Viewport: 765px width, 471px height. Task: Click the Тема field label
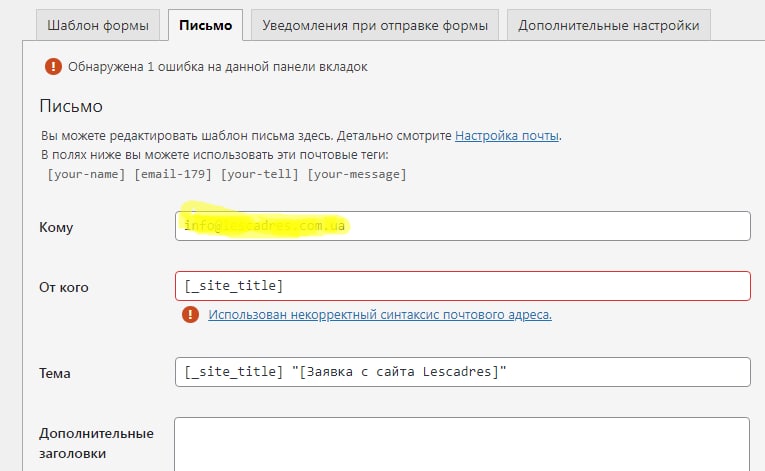57,374
